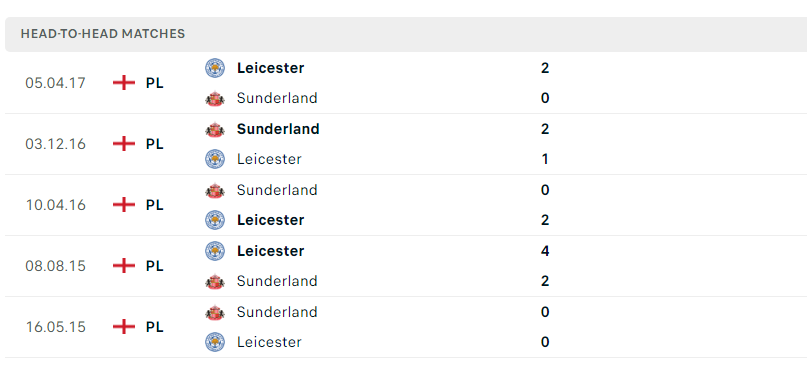Click Leicester crest in 16.05.15 match

click(x=215, y=342)
